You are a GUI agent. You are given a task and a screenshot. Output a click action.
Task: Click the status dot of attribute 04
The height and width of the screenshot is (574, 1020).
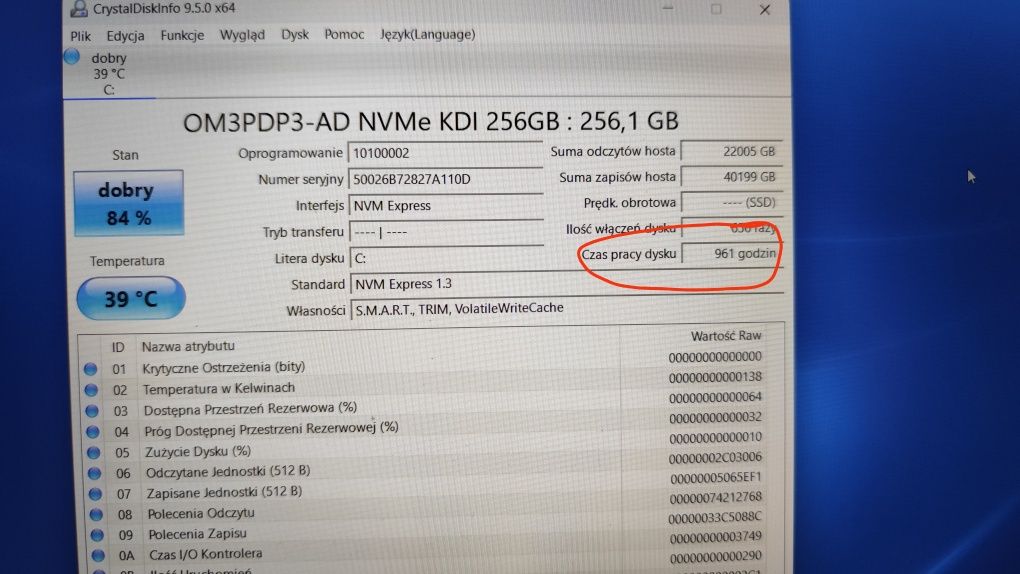coord(92,431)
